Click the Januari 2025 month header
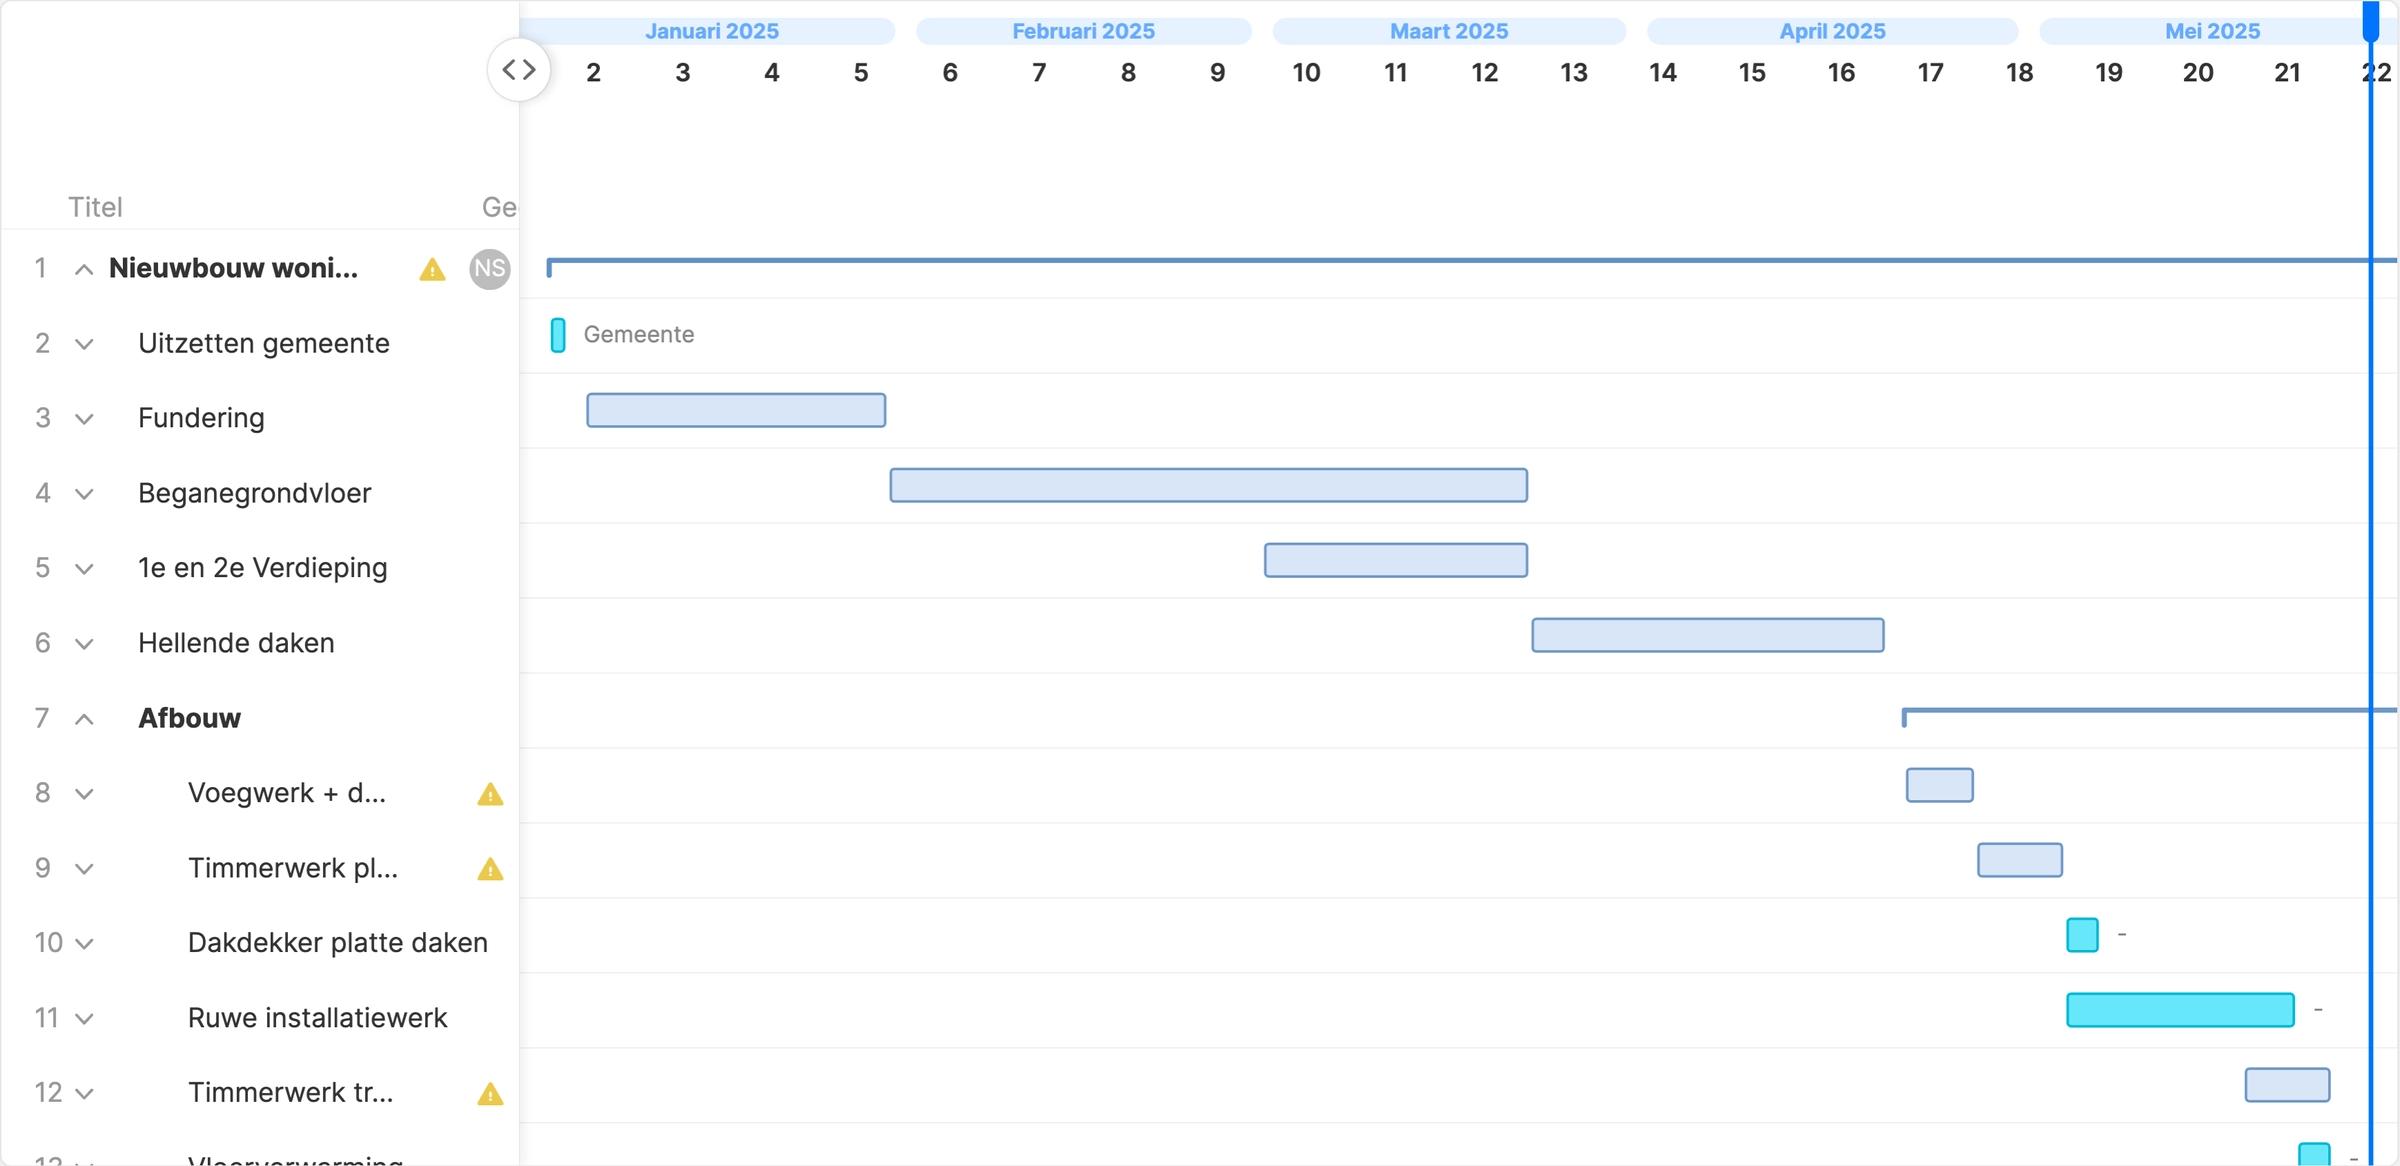2400x1166 pixels. coord(712,31)
